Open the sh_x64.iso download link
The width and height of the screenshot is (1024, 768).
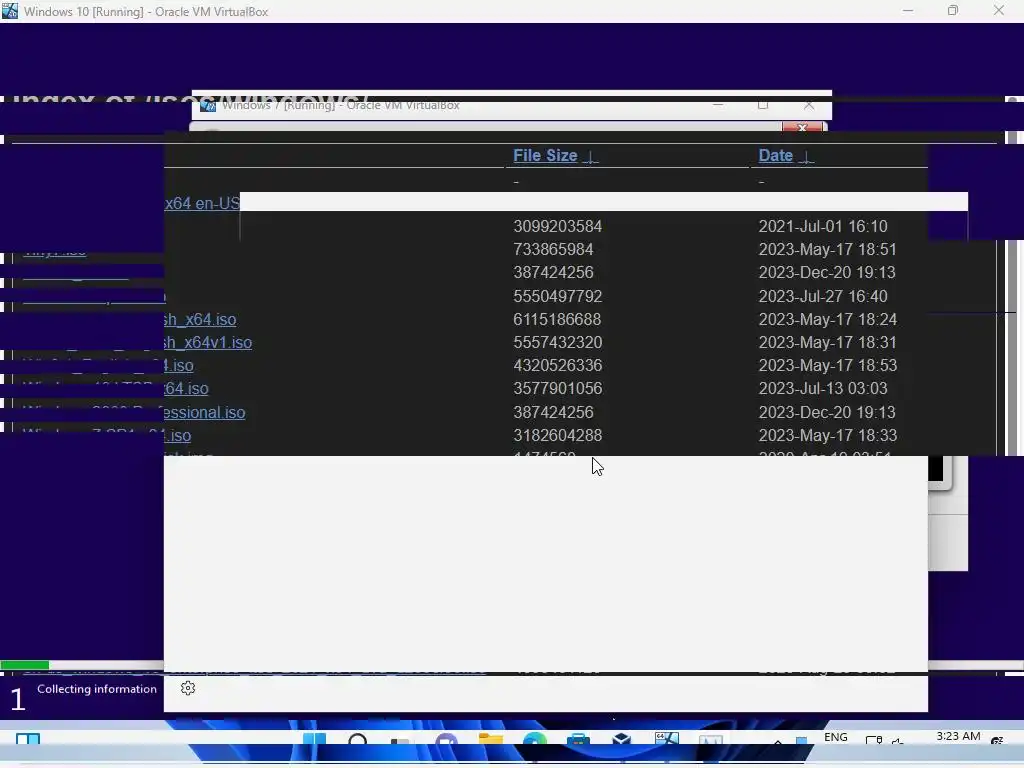click(x=200, y=319)
